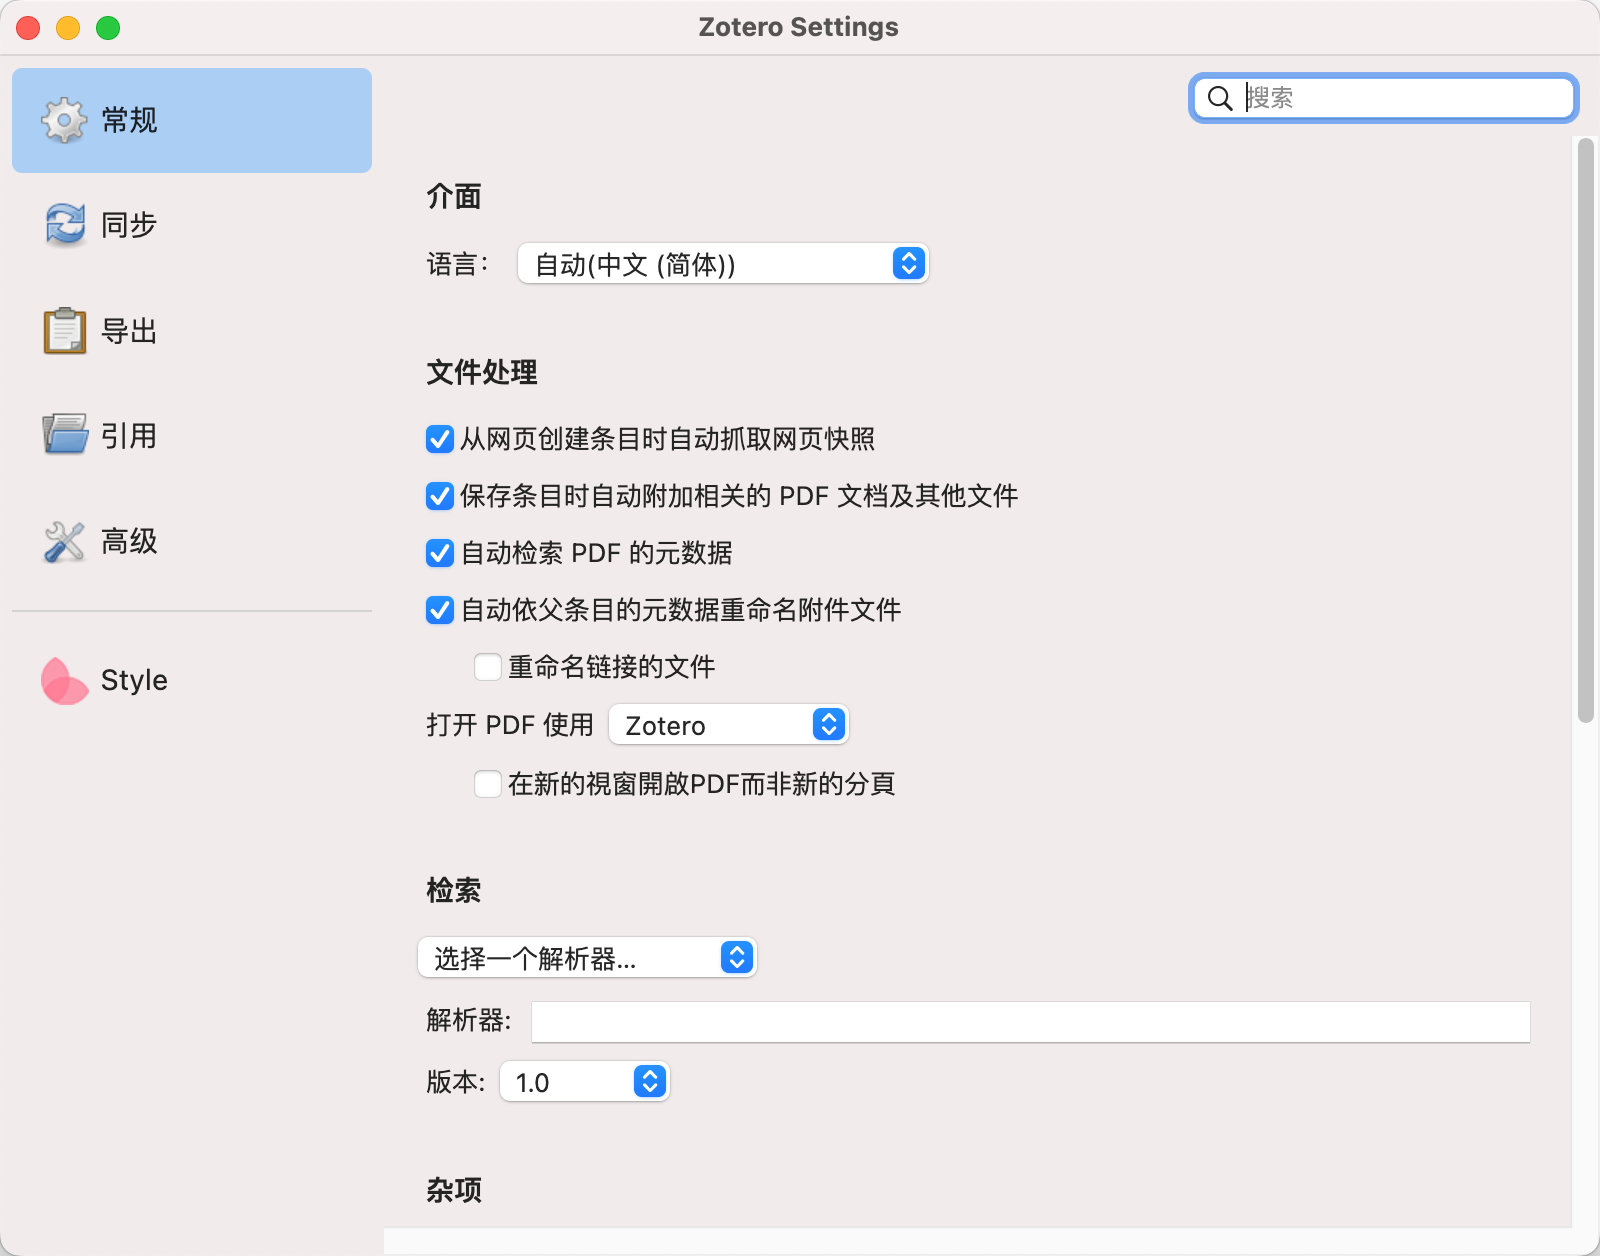This screenshot has height=1256, width=1600.
Task: Click the 文件处理 section heading
Action: [482, 373]
